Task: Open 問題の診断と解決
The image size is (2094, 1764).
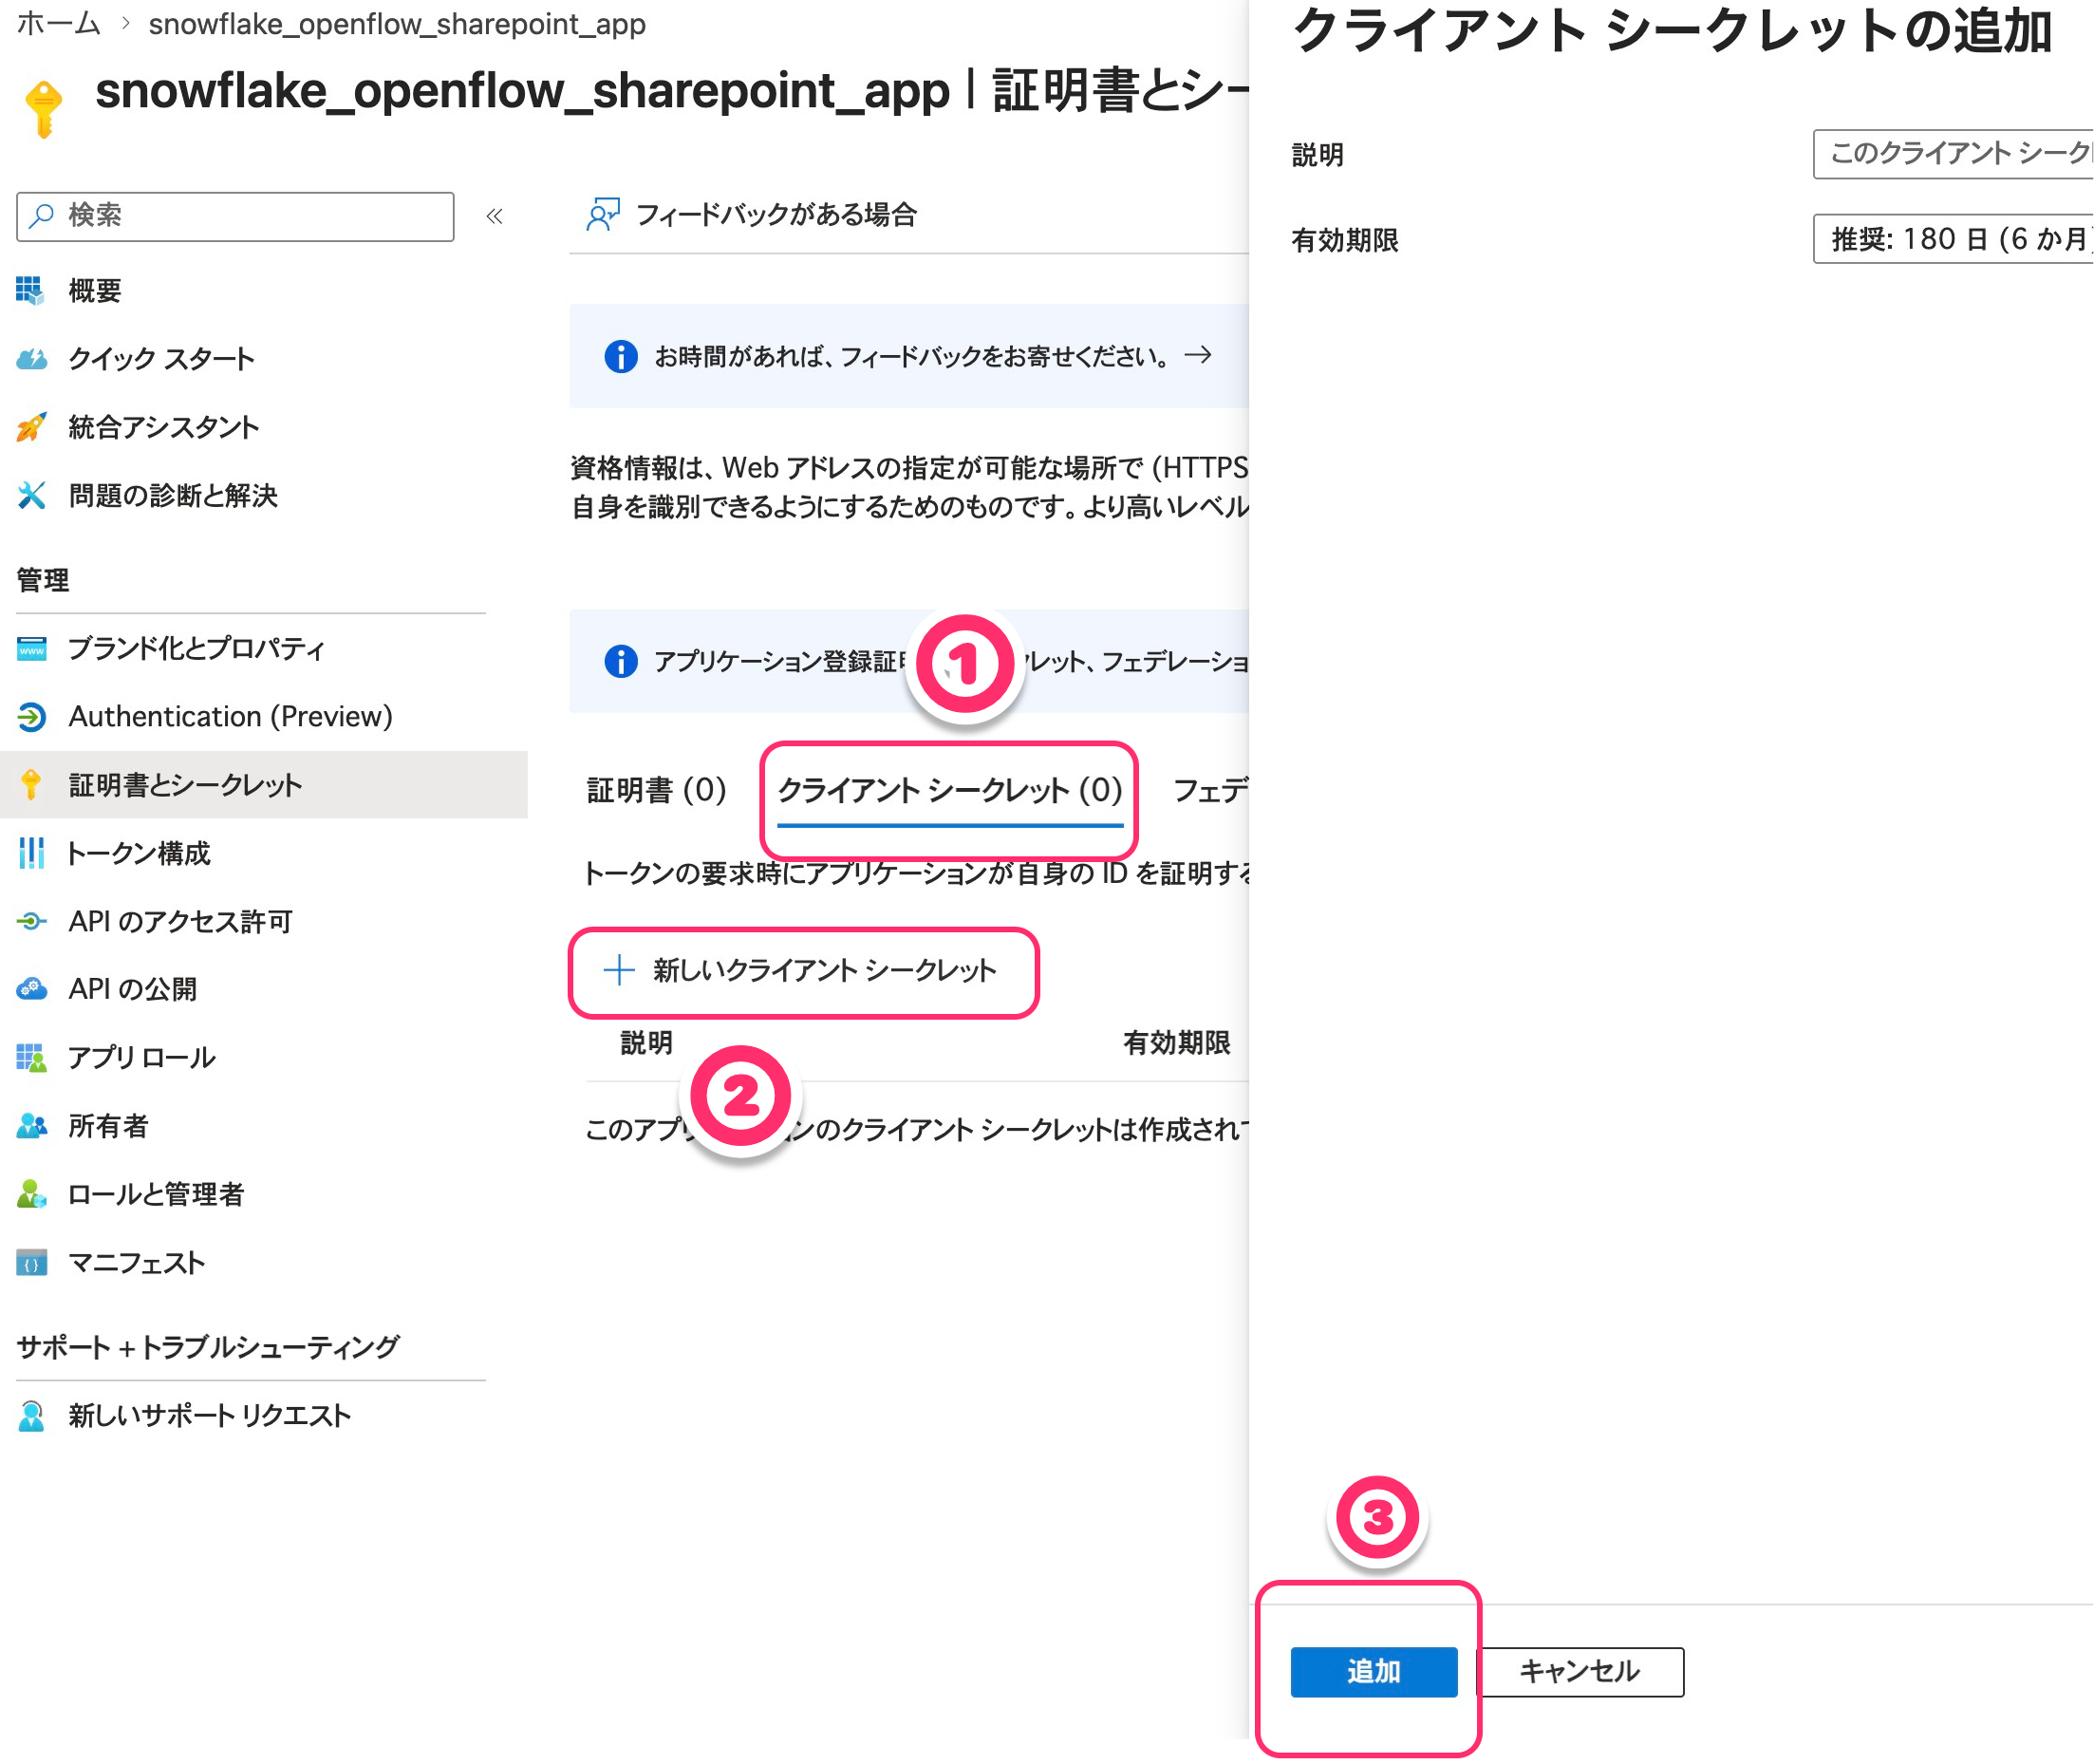Action: click(x=172, y=496)
